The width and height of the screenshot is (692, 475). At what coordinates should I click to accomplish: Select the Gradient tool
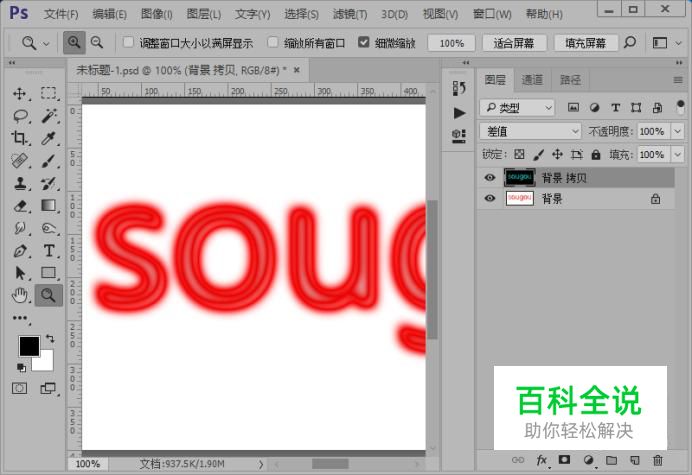(x=49, y=206)
